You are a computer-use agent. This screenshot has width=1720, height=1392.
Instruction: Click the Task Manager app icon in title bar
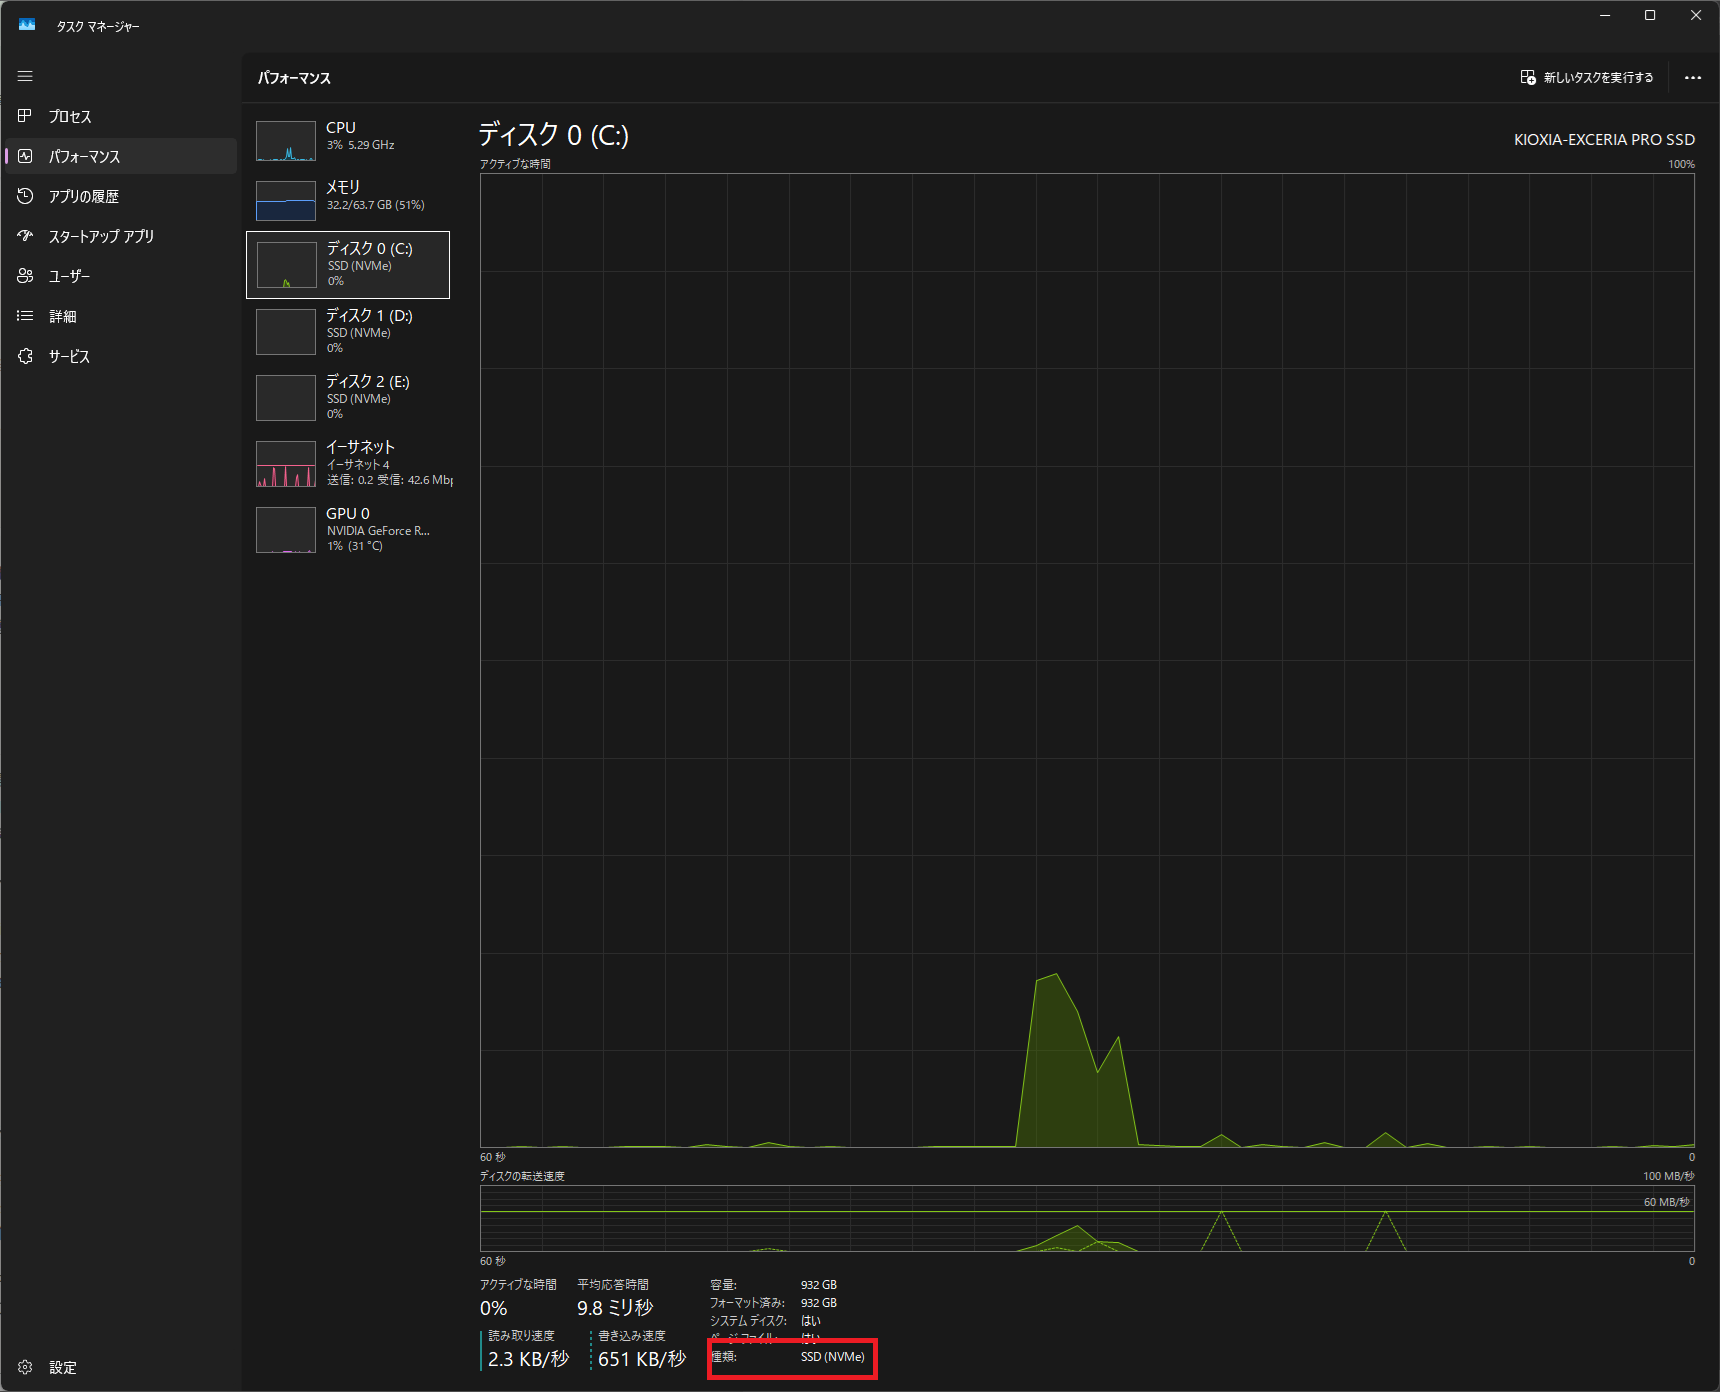pos(27,25)
